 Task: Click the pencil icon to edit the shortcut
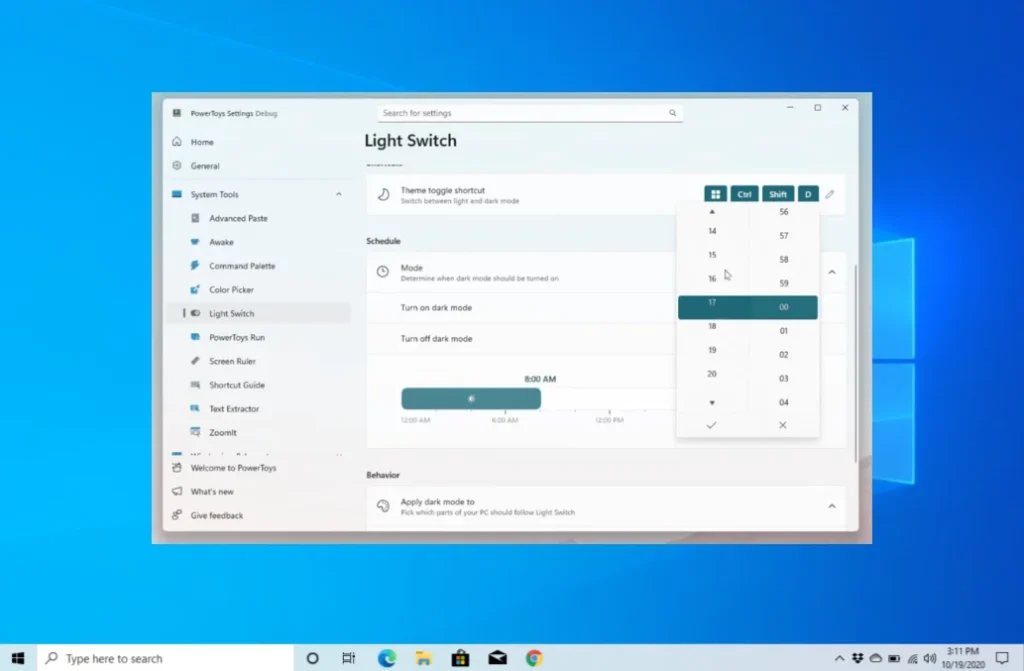pyautogui.click(x=830, y=194)
